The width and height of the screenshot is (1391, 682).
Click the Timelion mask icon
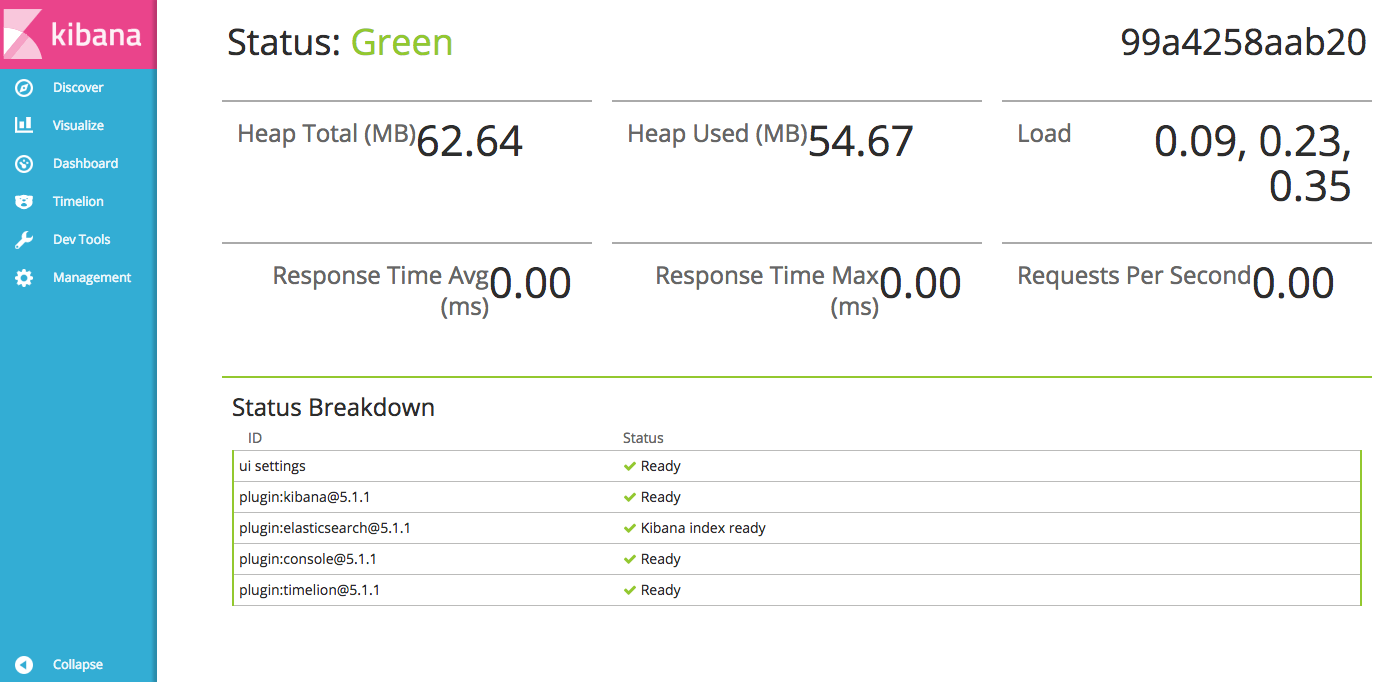pyautogui.click(x=24, y=202)
